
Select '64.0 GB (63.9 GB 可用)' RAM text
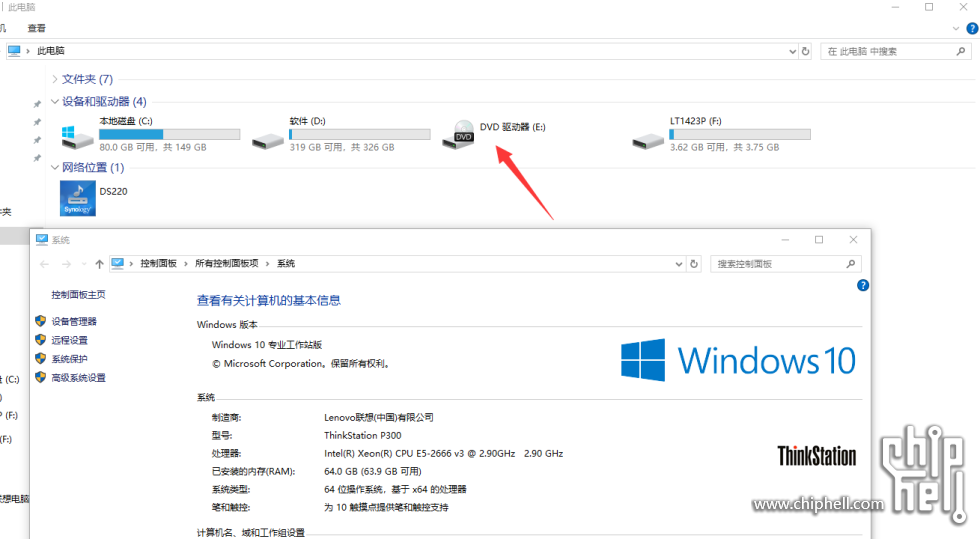click(372, 471)
